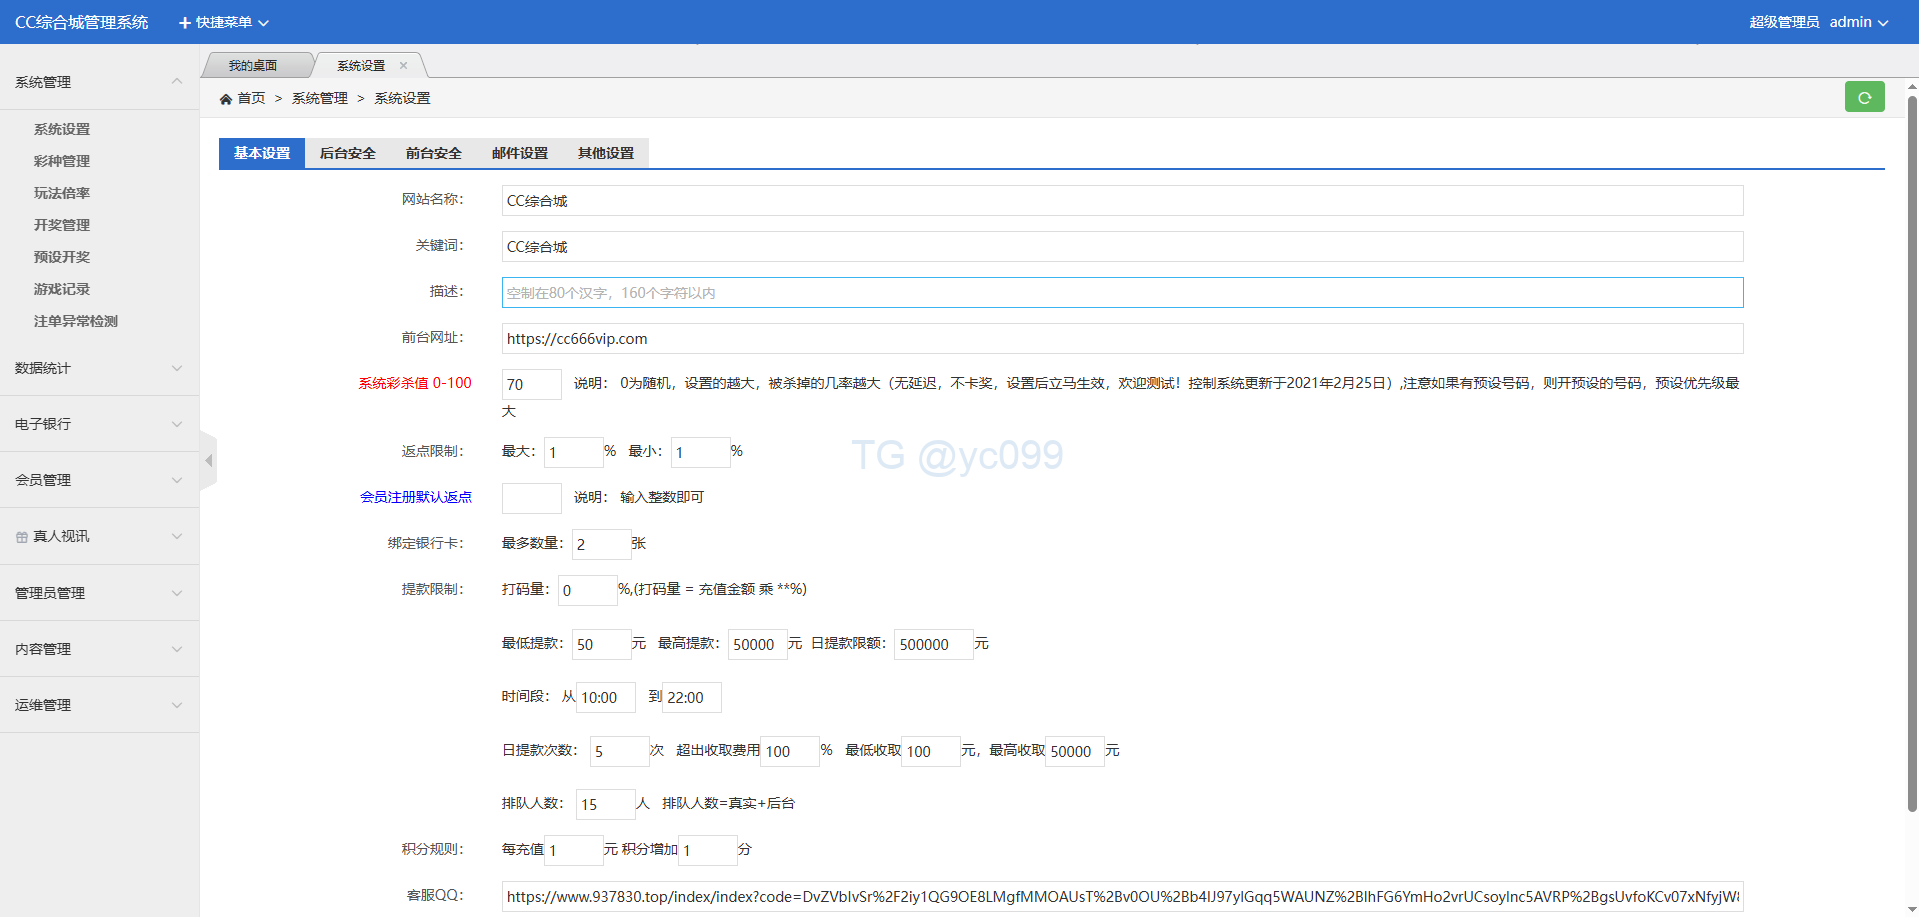
Task: Collapse the sidebar with arrow handle
Action: click(208, 461)
